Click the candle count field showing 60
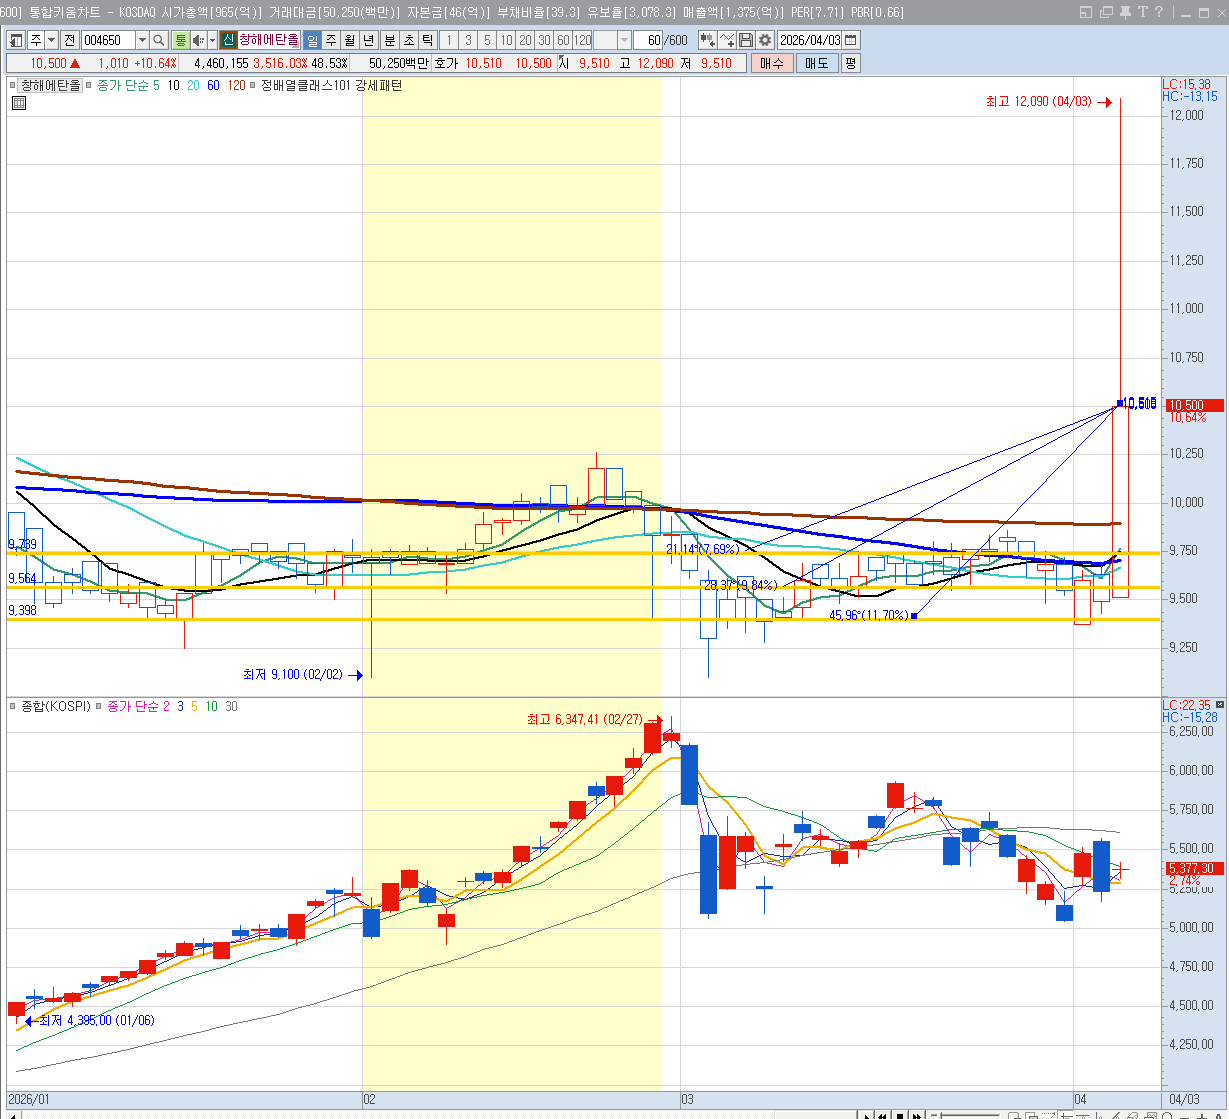This screenshot has width=1229, height=1119. (x=647, y=40)
